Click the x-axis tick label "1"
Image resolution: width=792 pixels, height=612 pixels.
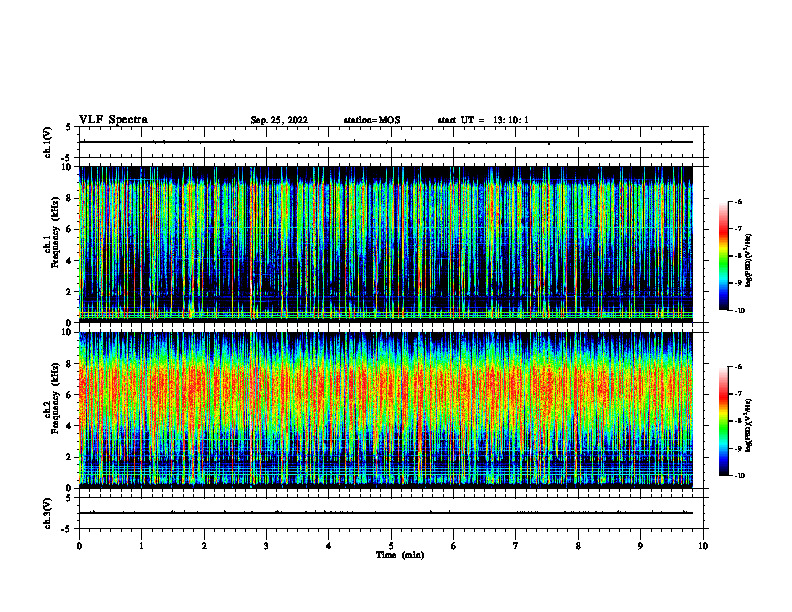click(141, 546)
